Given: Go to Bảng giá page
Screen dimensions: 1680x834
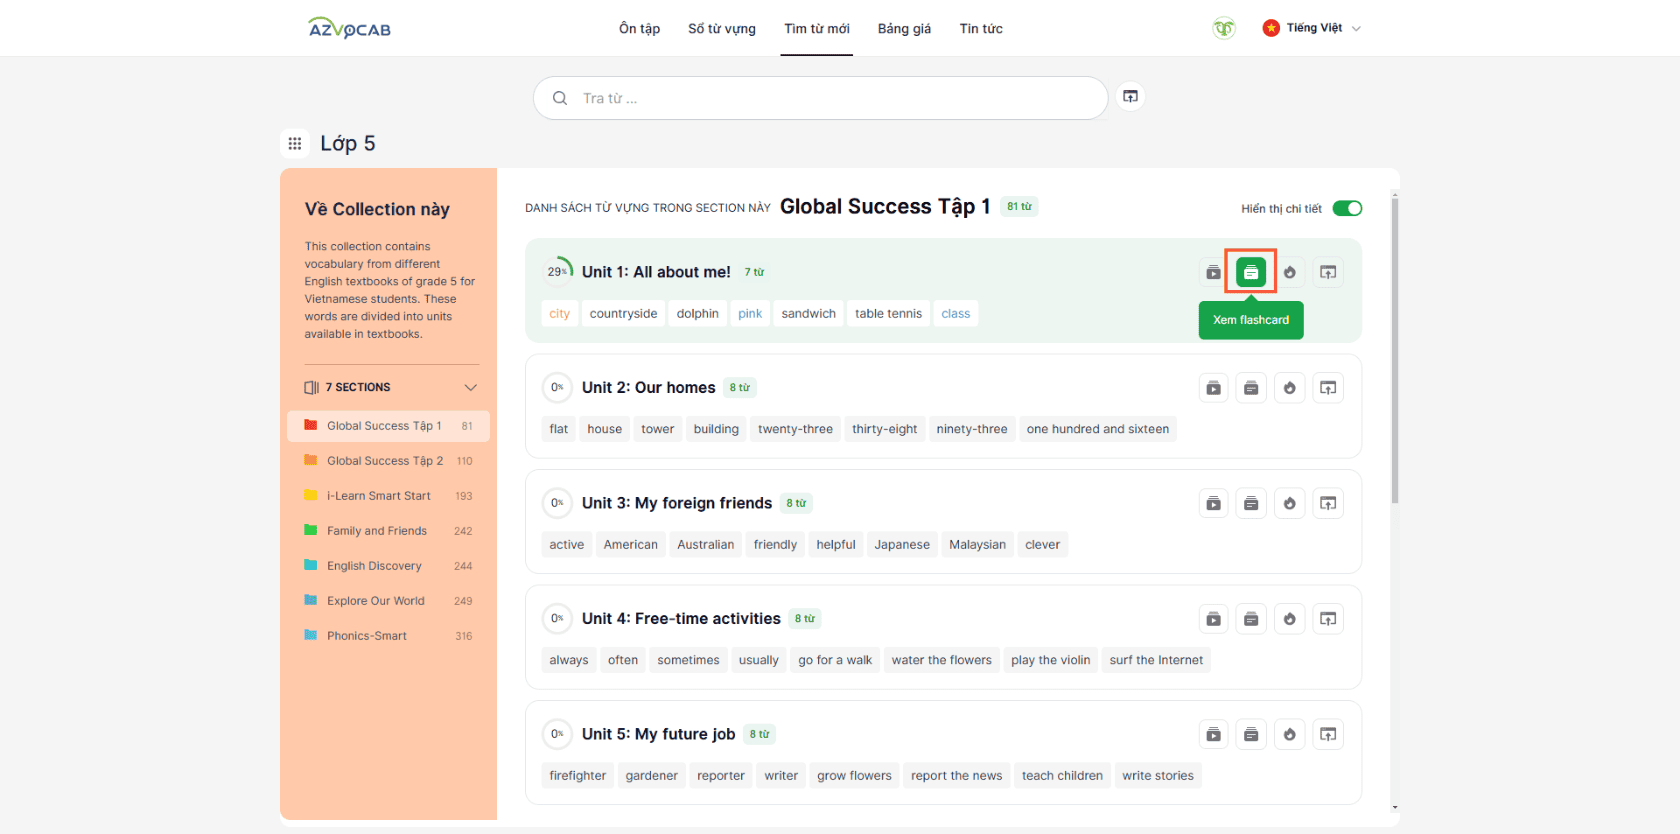Looking at the screenshot, I should pyautogui.click(x=904, y=28).
